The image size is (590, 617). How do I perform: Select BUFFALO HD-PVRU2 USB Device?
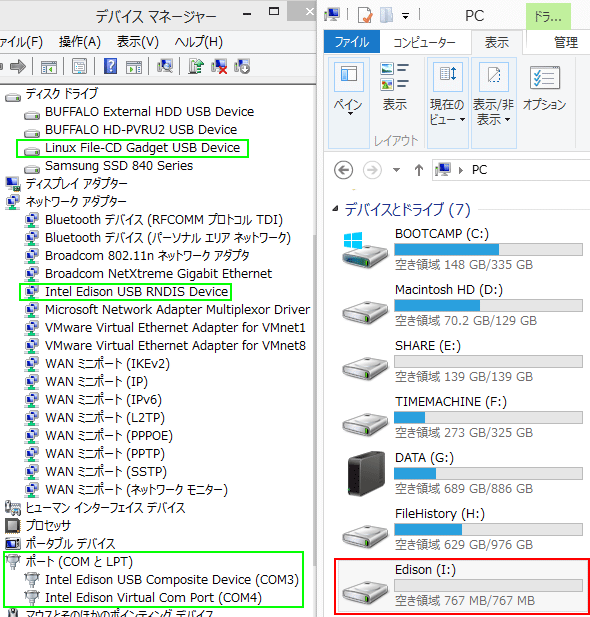[x=141, y=130]
